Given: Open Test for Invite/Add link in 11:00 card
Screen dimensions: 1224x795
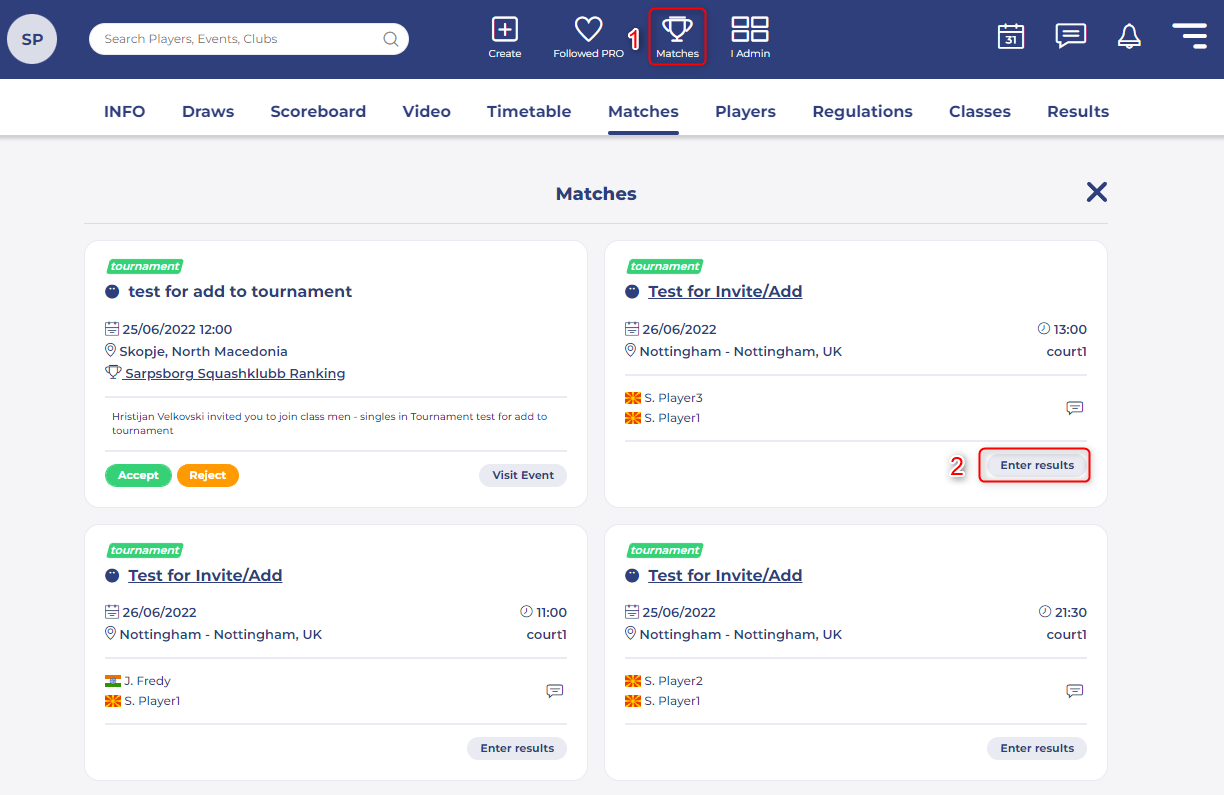Looking at the screenshot, I should tap(205, 575).
